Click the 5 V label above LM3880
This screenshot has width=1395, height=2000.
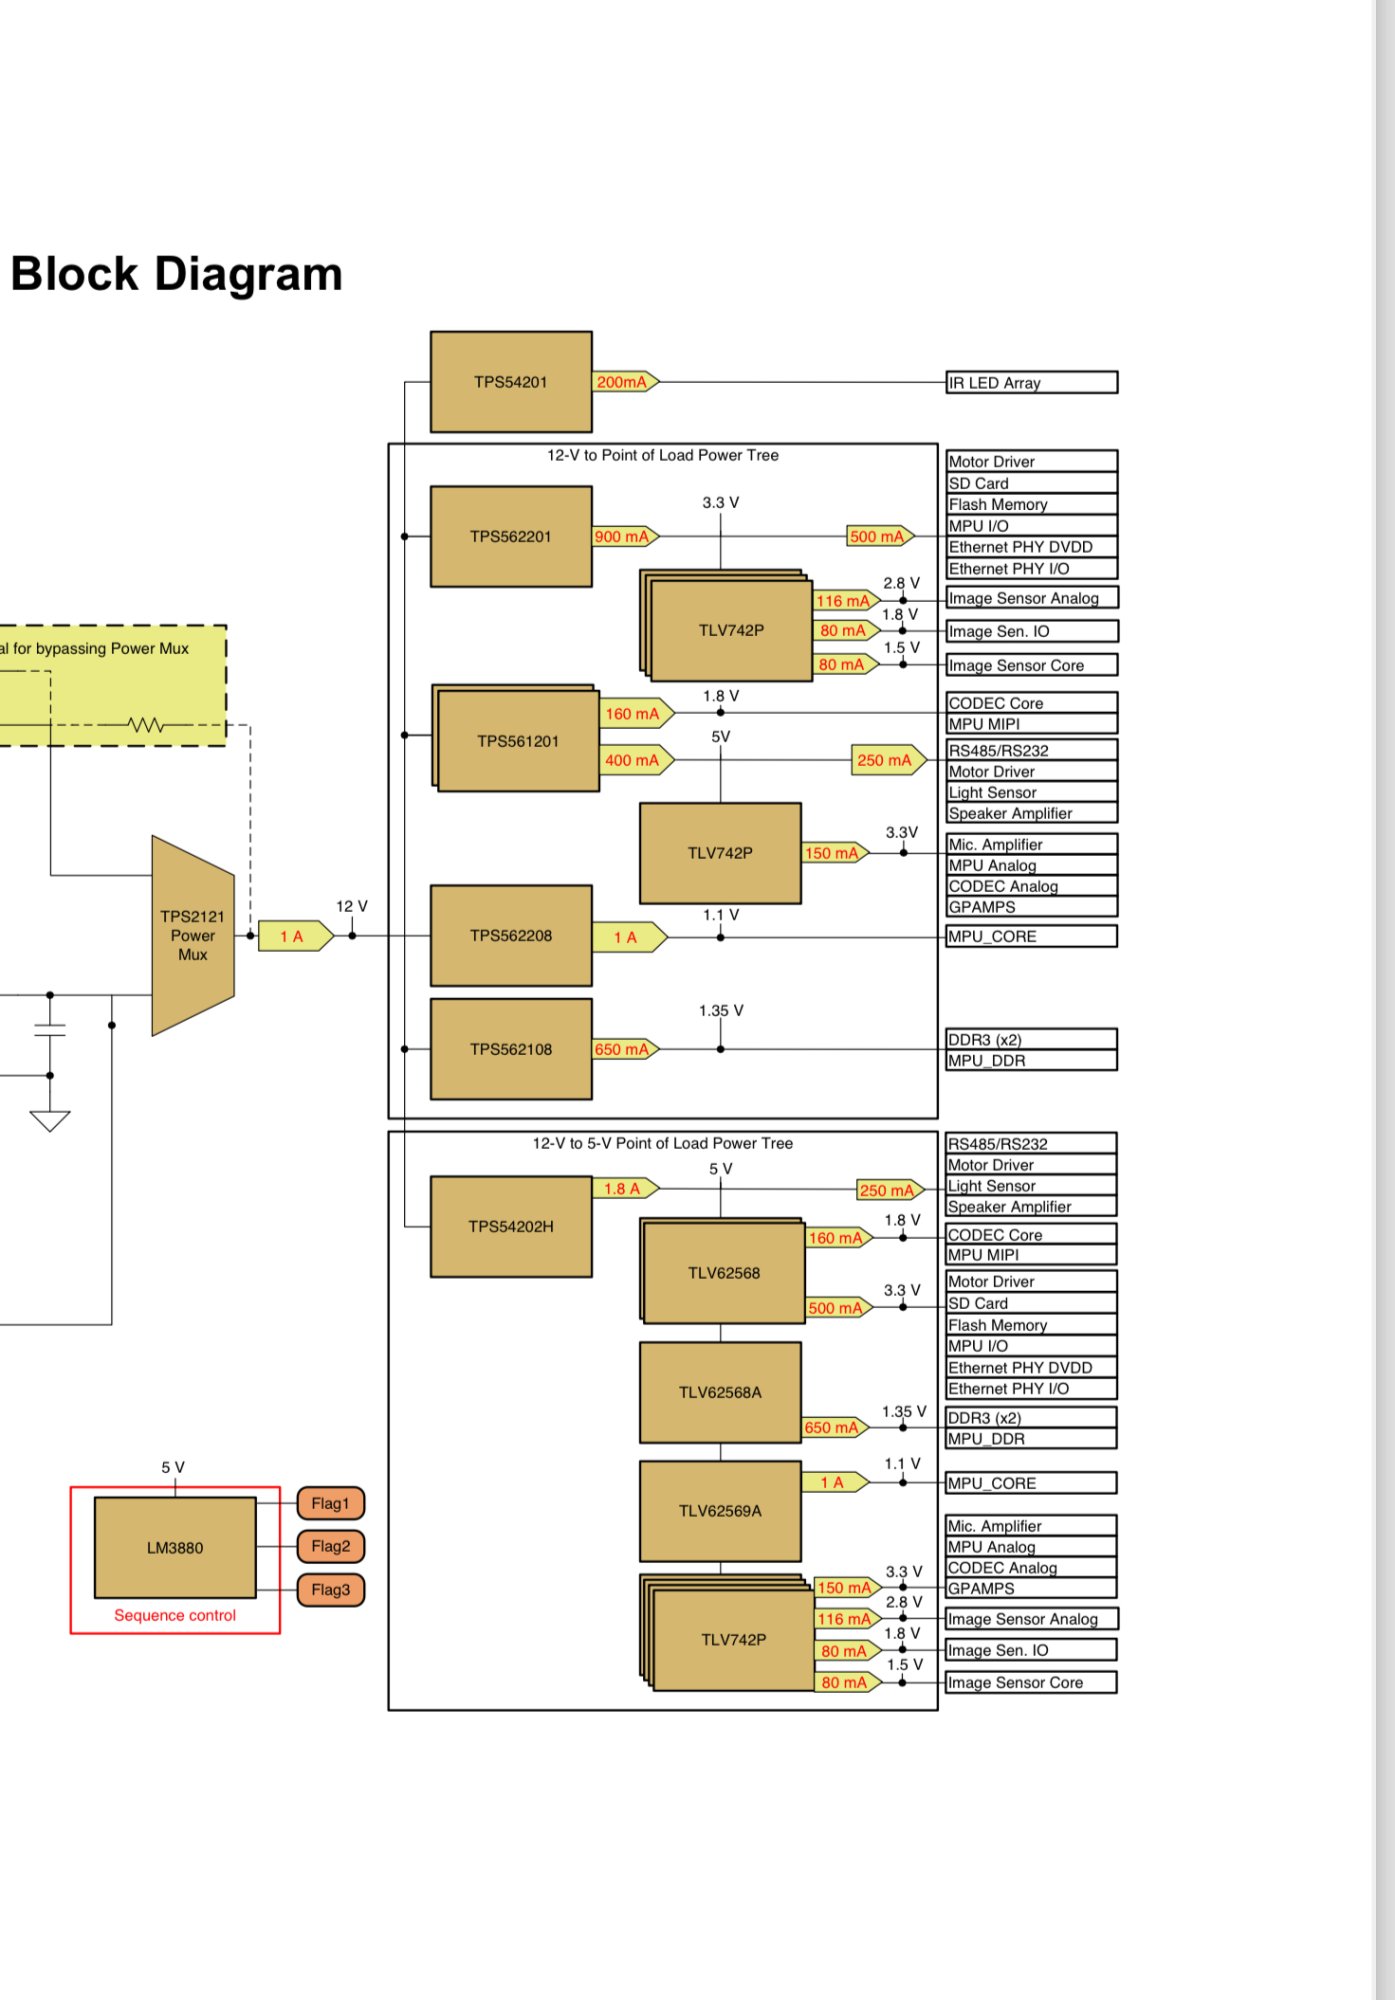[173, 1468]
